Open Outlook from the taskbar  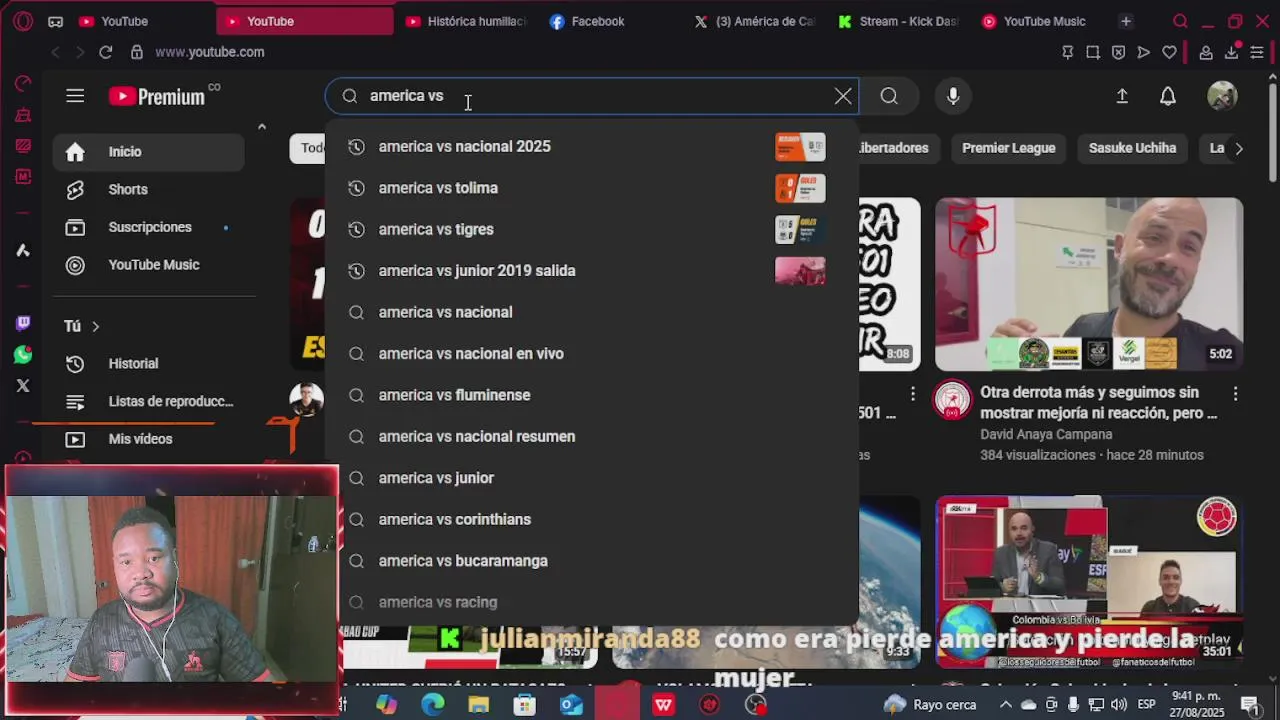tap(571, 705)
